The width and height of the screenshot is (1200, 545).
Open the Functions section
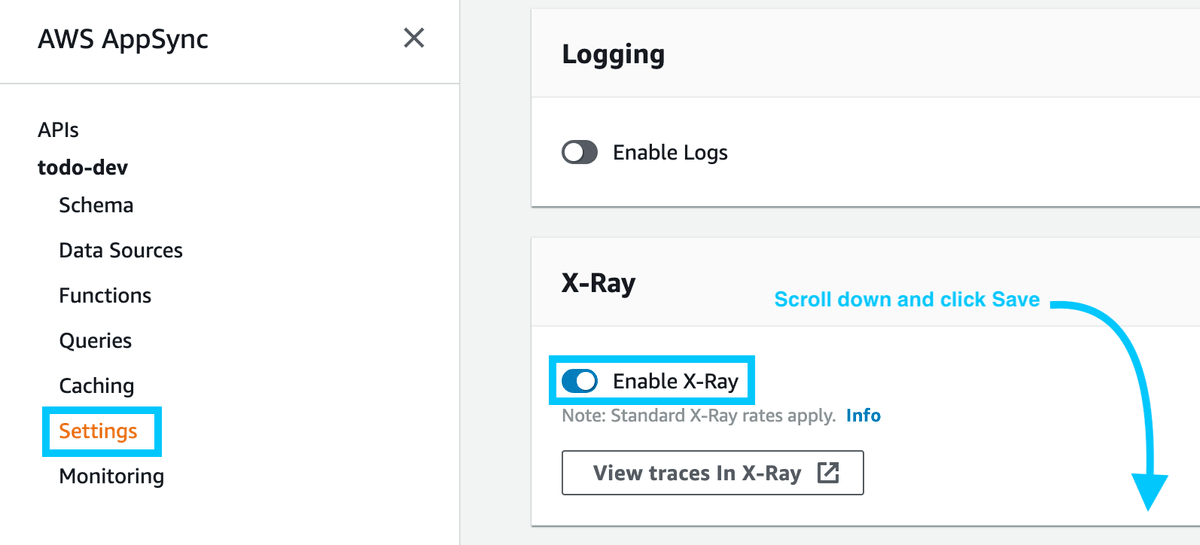[105, 295]
